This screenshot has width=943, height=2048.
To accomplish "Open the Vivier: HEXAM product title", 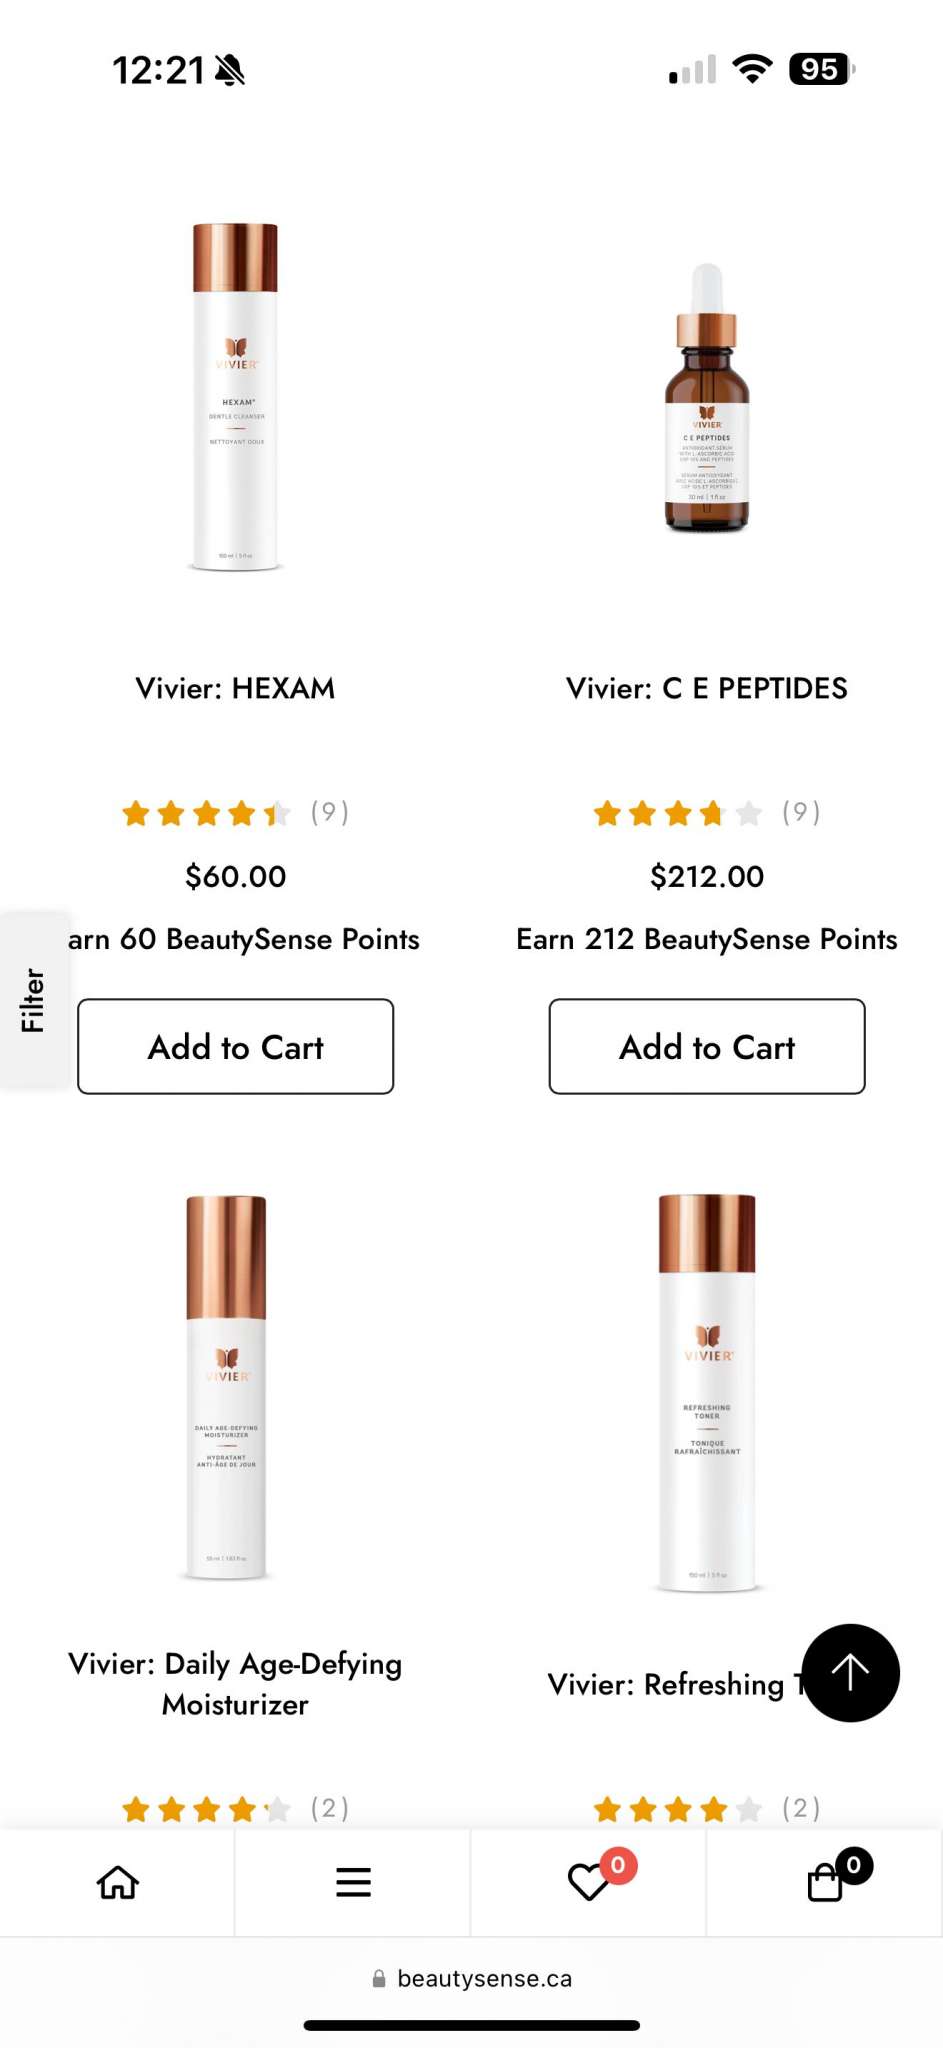I will [235, 688].
